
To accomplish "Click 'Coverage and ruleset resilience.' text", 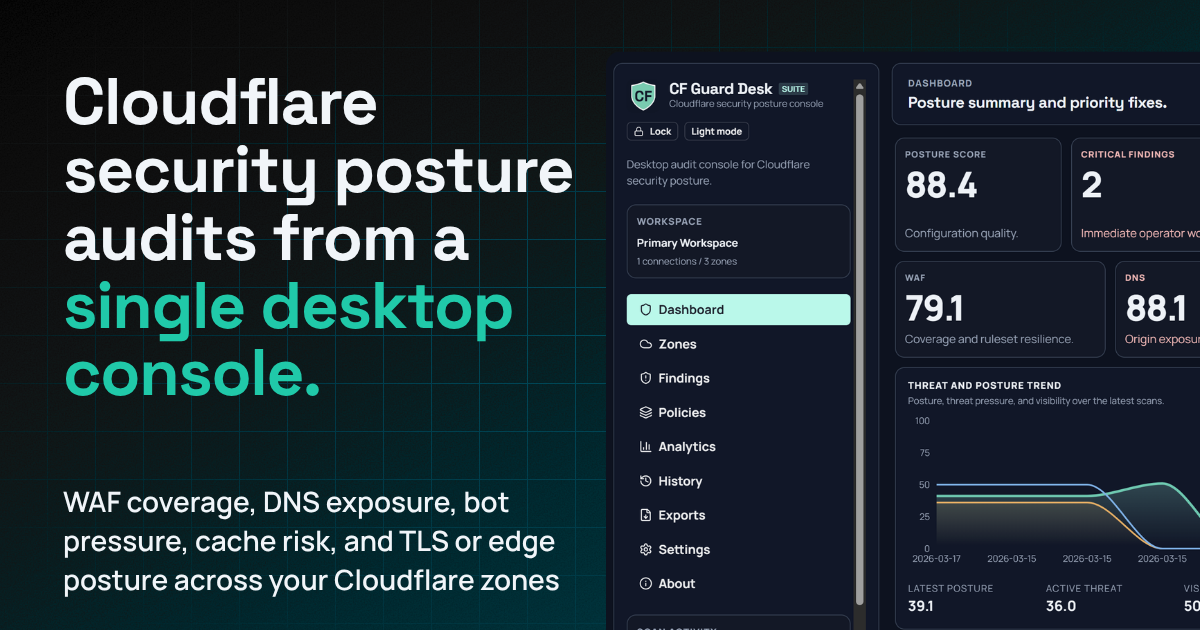I will point(989,339).
